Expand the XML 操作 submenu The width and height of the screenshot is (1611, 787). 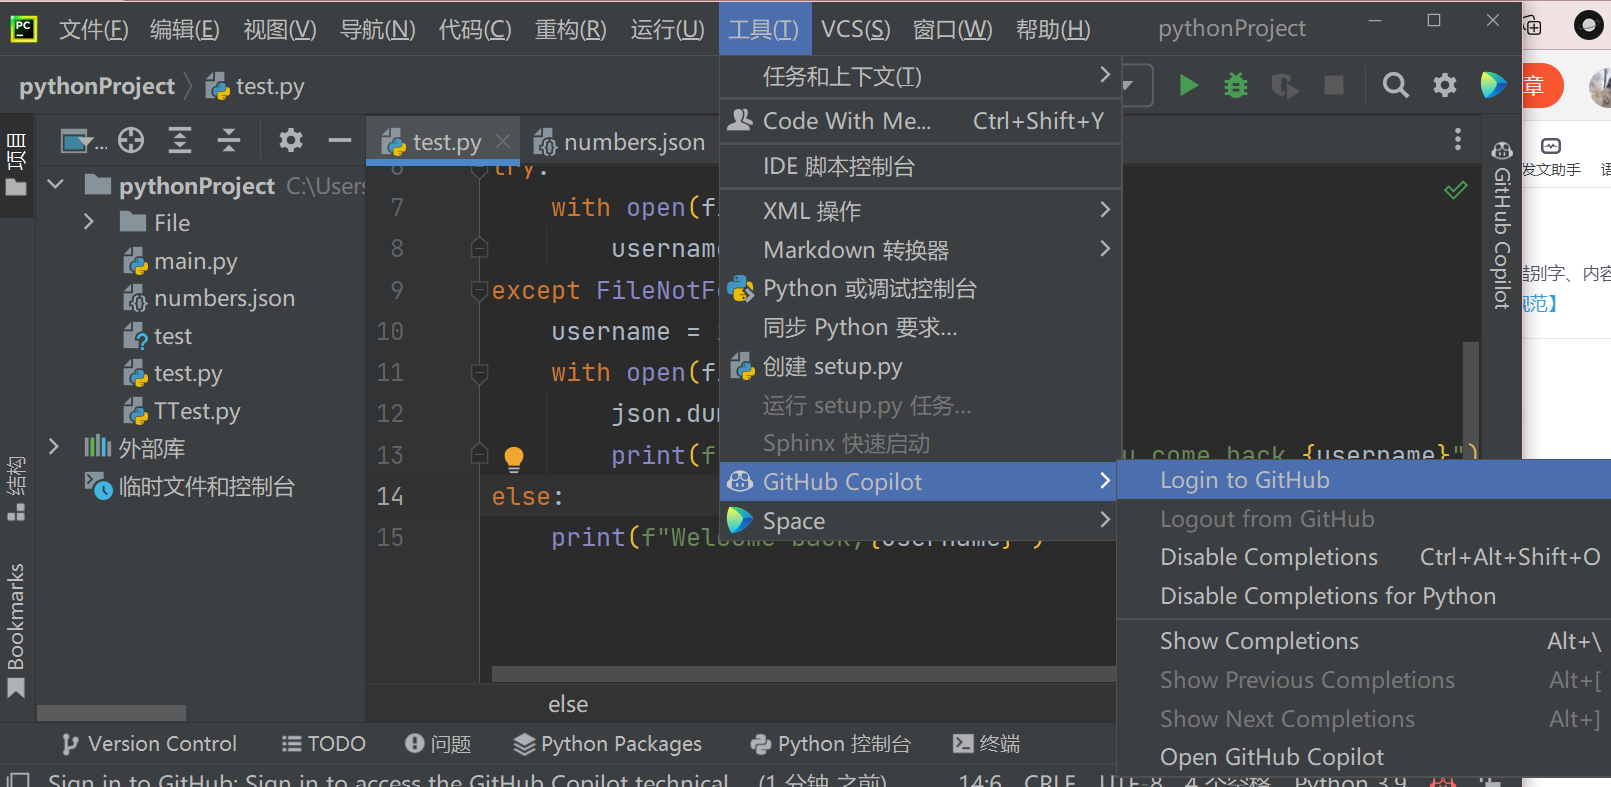pyautogui.click(x=920, y=211)
